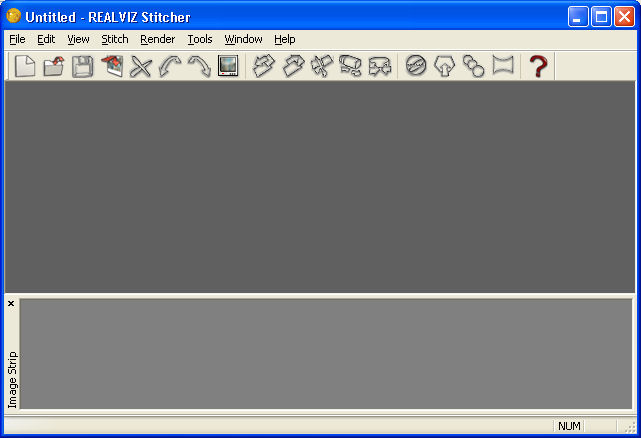Click the Delete X icon in toolbar
The image size is (641, 438).
pos(141,66)
